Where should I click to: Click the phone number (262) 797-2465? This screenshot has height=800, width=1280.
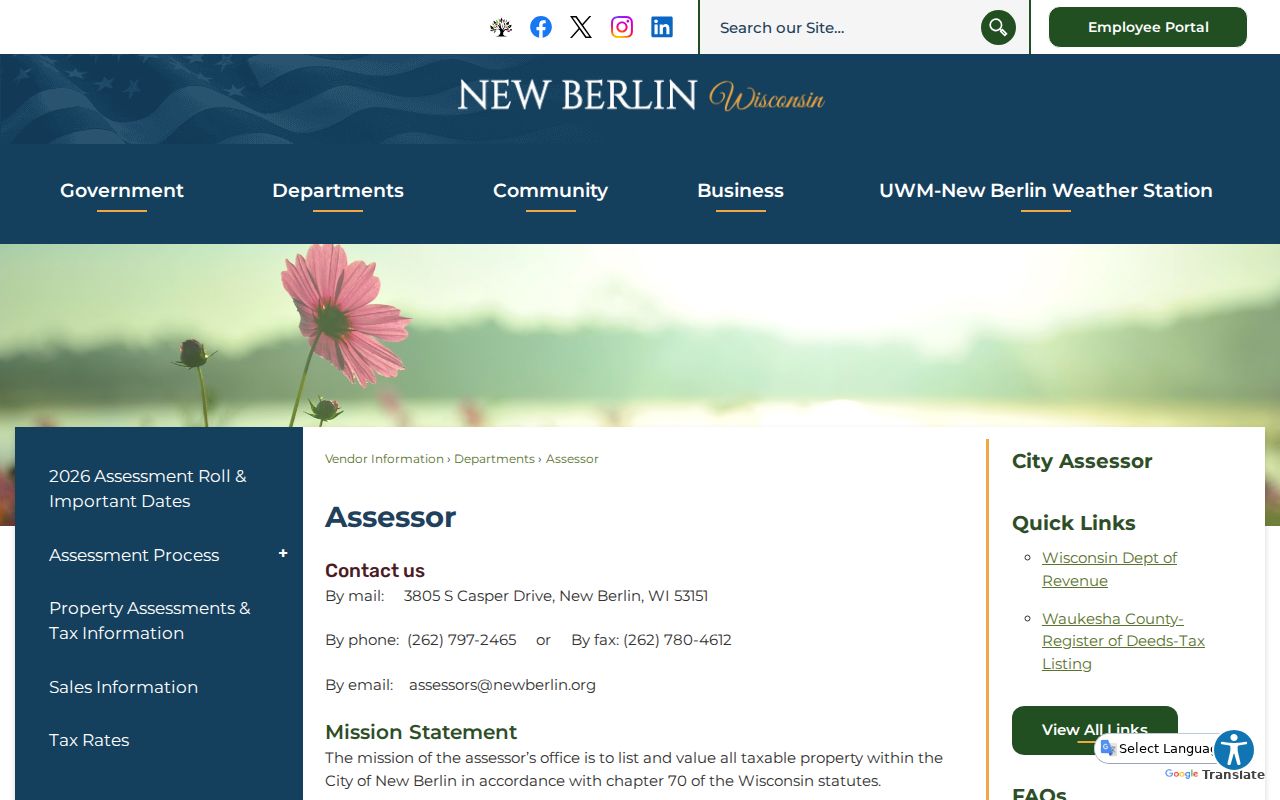[462, 640]
